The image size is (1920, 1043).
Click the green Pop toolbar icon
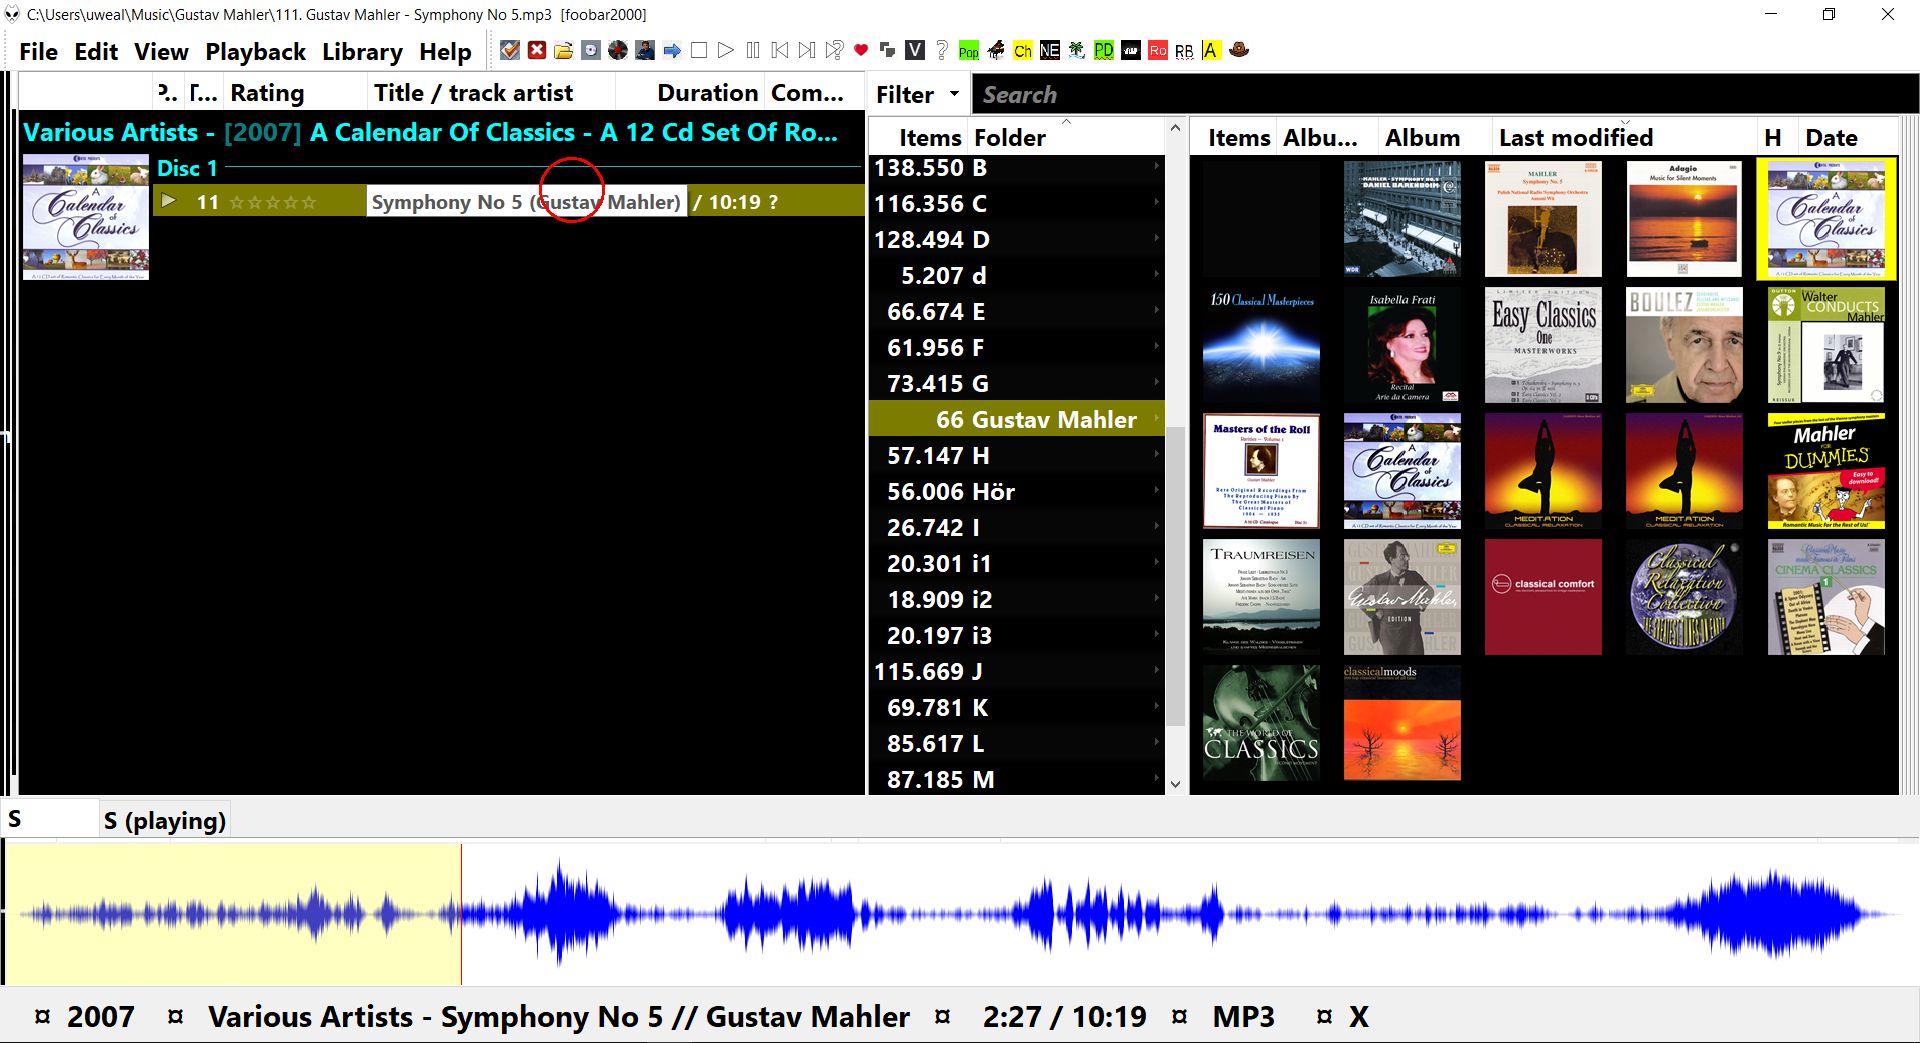point(969,50)
